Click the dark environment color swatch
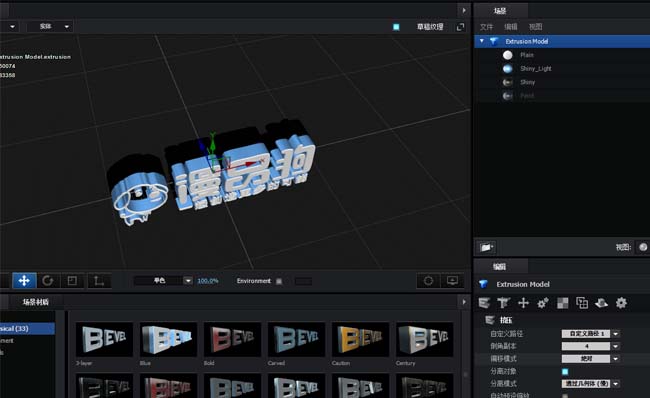Viewport: 650px width, 398px height. click(x=303, y=281)
